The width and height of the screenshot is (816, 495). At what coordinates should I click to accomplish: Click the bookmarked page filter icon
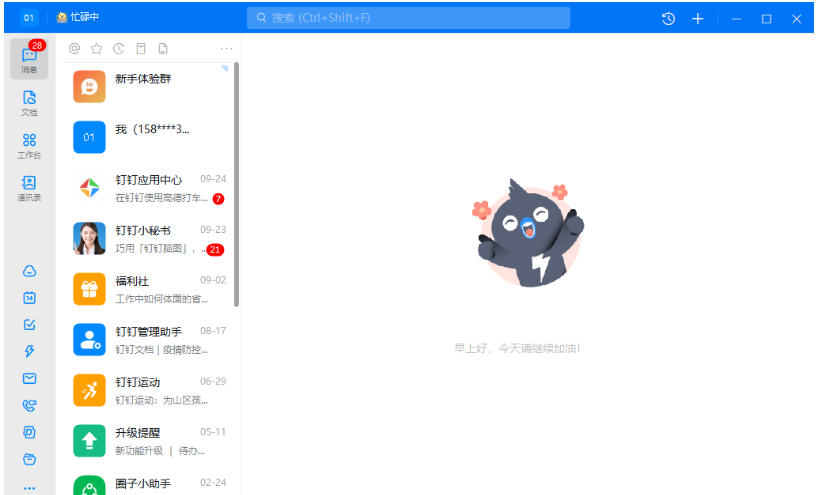[x=141, y=48]
